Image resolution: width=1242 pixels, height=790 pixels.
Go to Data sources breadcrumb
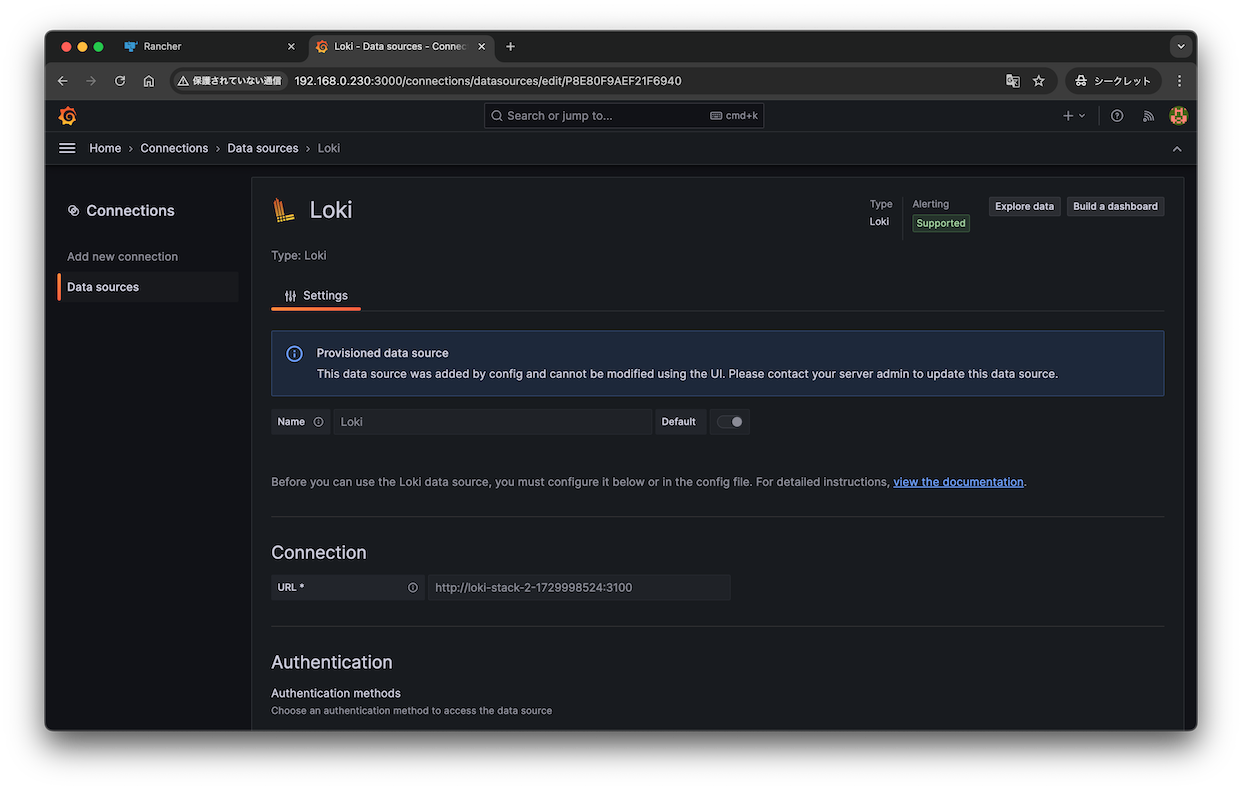(x=263, y=148)
